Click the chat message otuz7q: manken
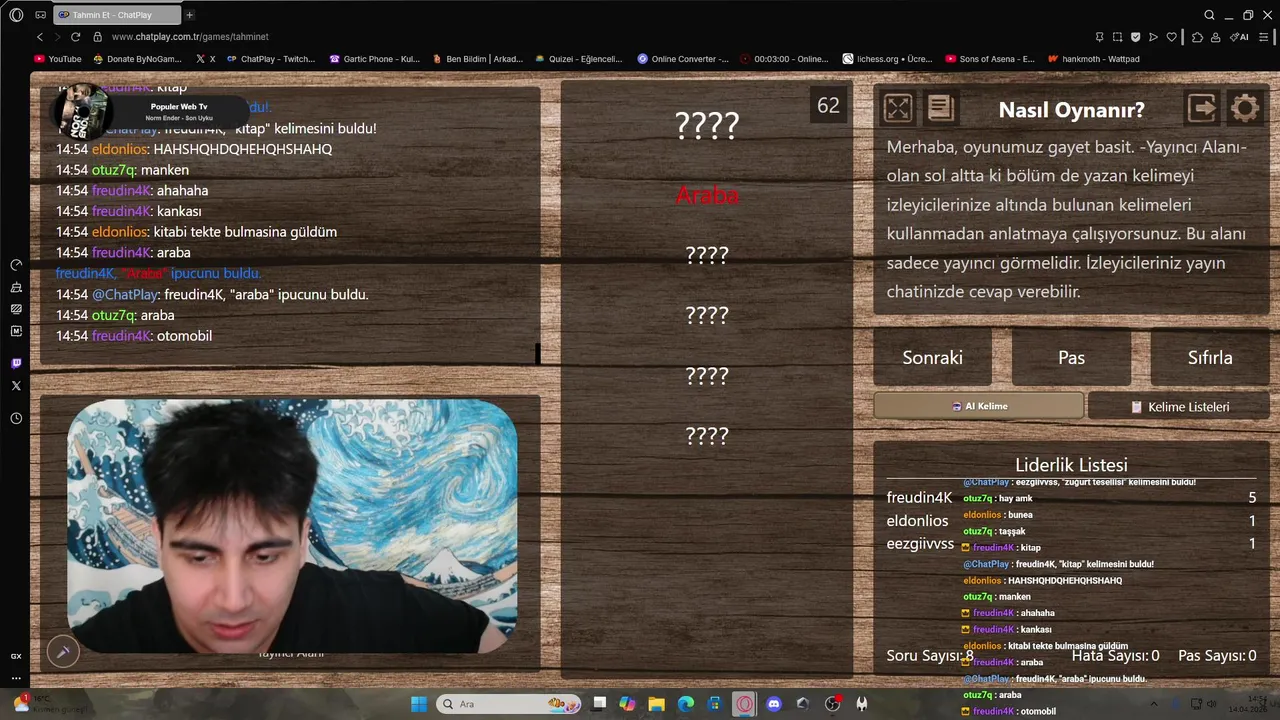The height and width of the screenshot is (720, 1280). click(122, 170)
